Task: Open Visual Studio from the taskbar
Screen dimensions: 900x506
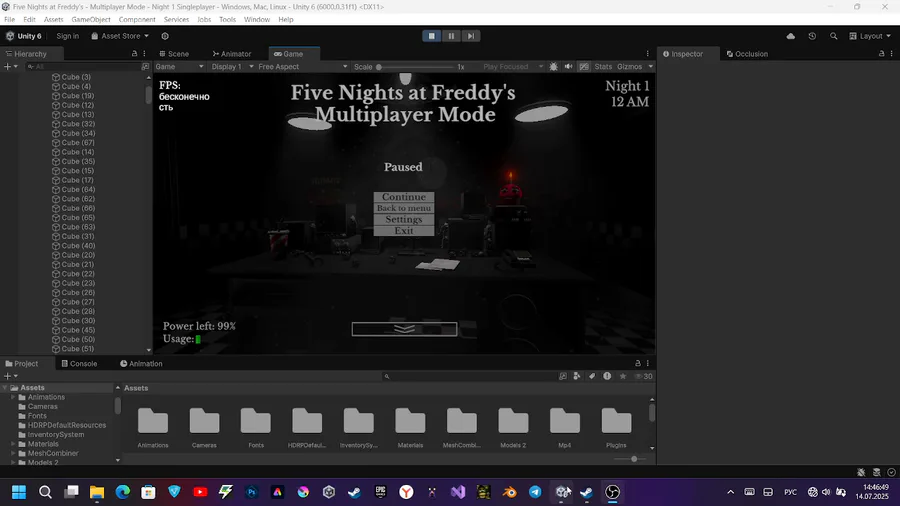Action: [457, 492]
